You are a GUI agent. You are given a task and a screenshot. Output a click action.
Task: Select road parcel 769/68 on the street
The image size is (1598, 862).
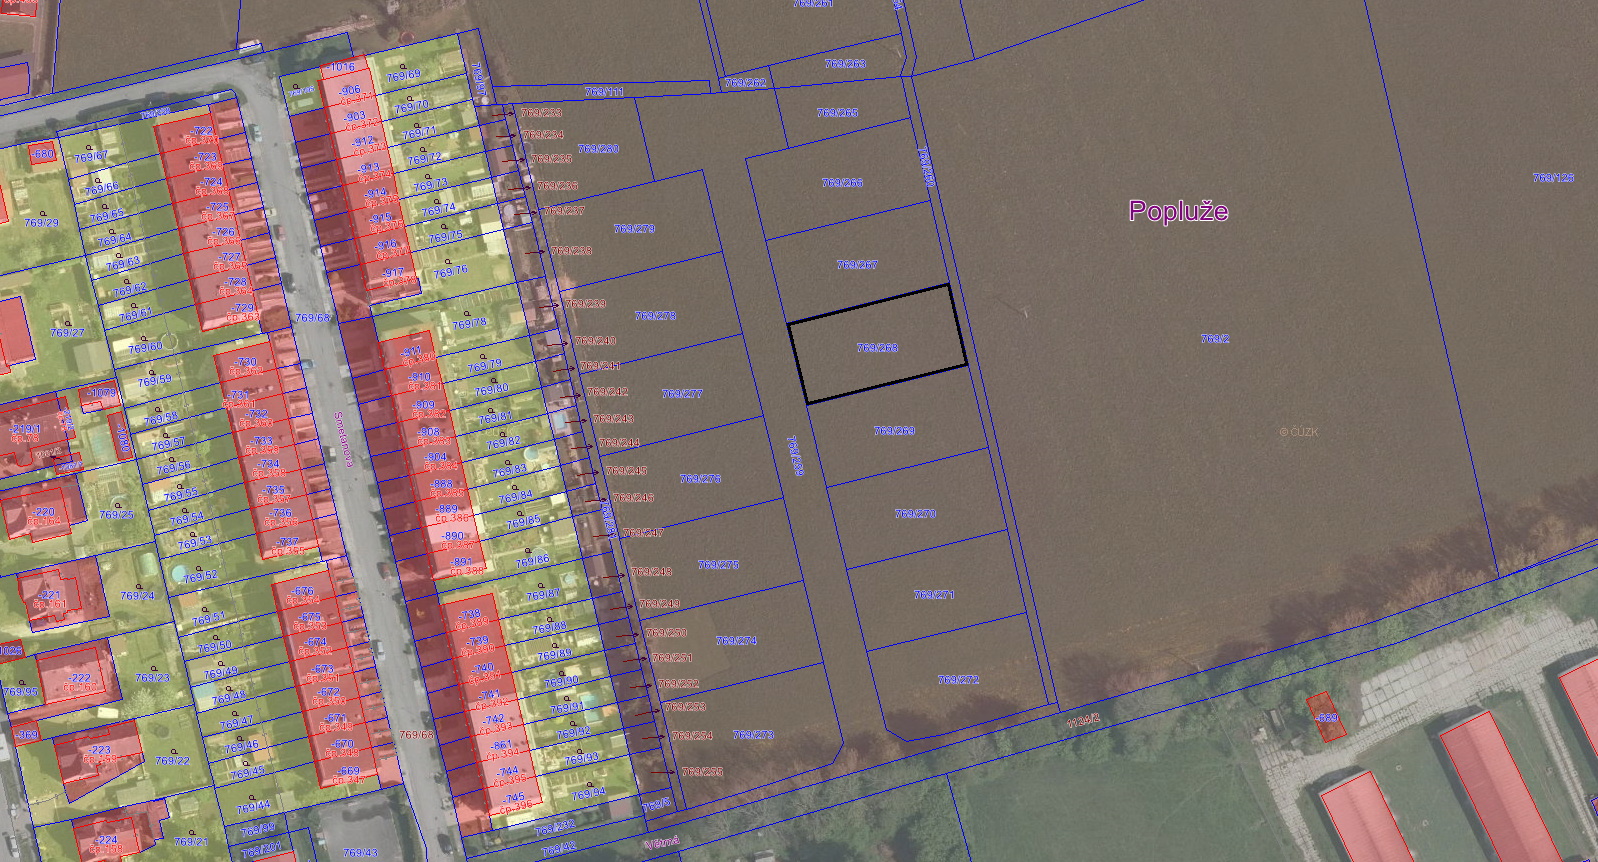[x=312, y=318]
